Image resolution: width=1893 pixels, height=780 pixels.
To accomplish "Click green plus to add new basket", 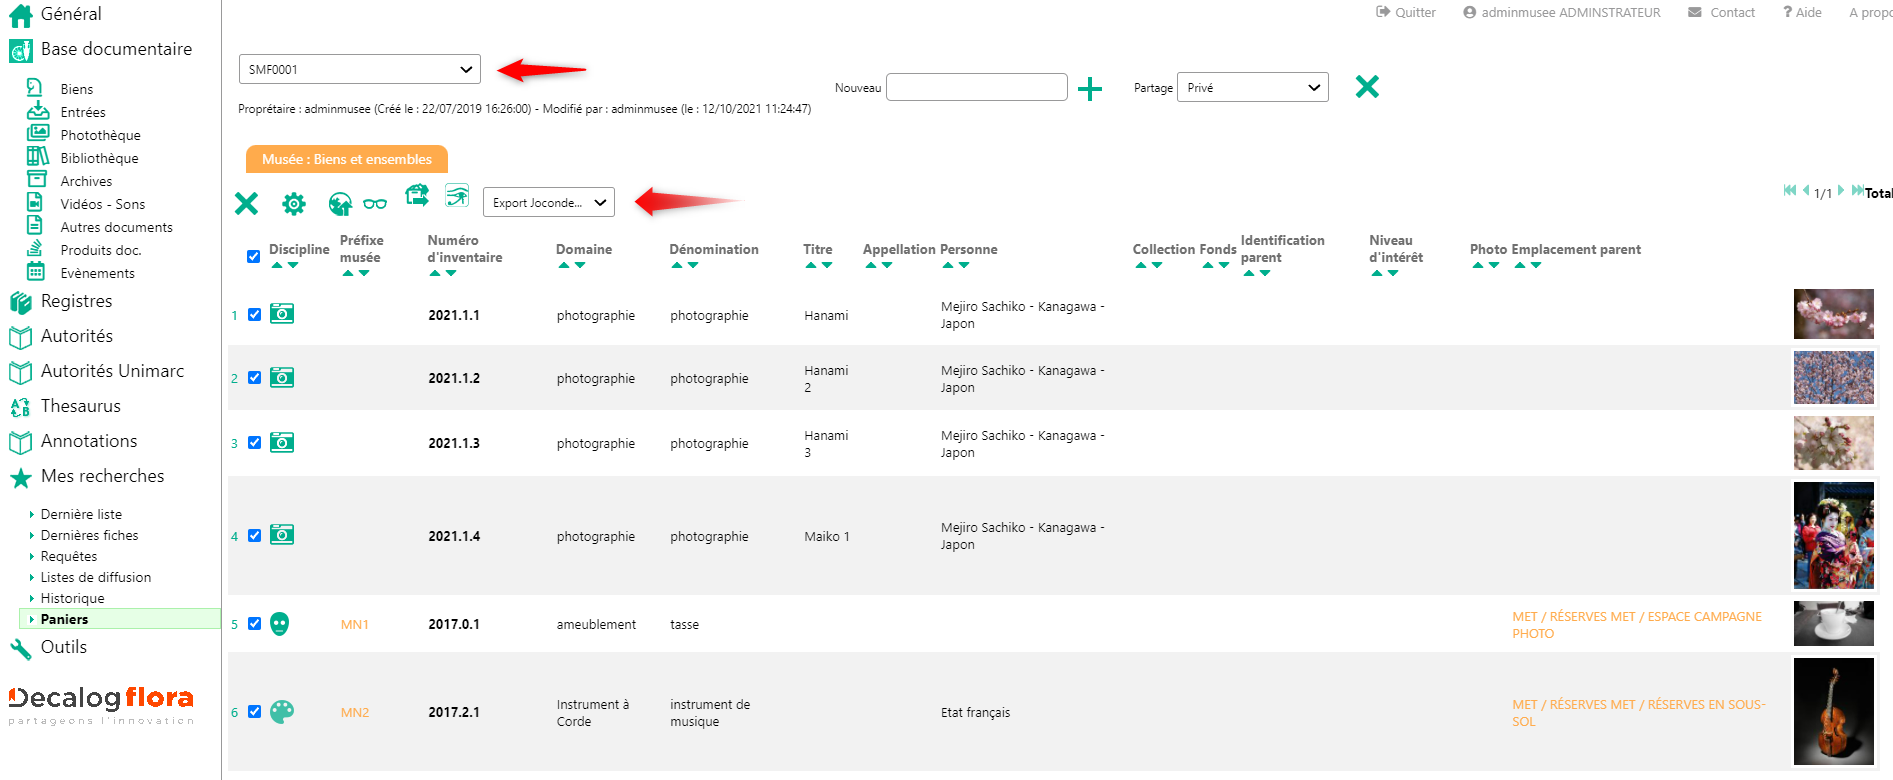I will 1090,89.
